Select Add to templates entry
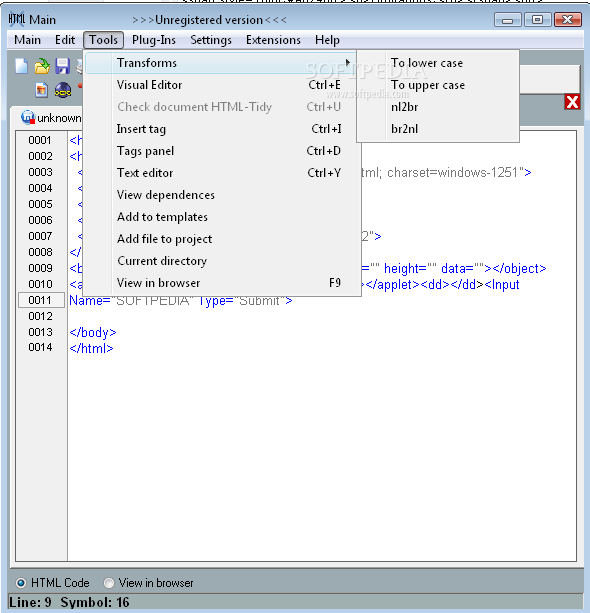 pos(221,217)
